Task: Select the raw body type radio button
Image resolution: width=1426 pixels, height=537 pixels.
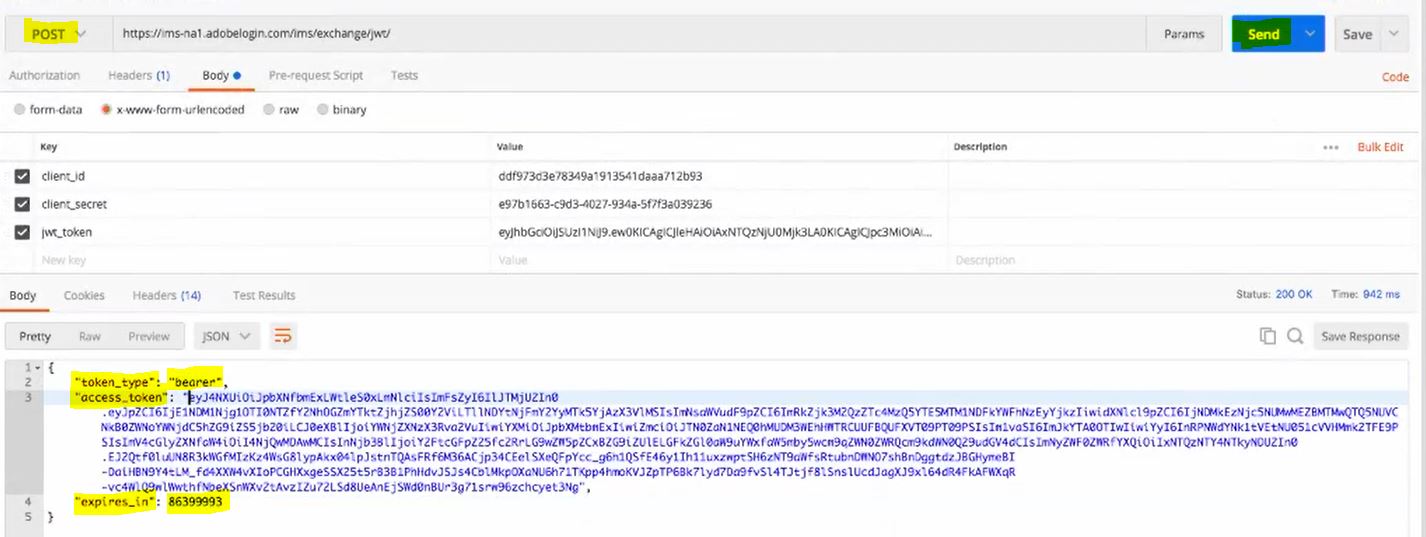Action: point(269,110)
